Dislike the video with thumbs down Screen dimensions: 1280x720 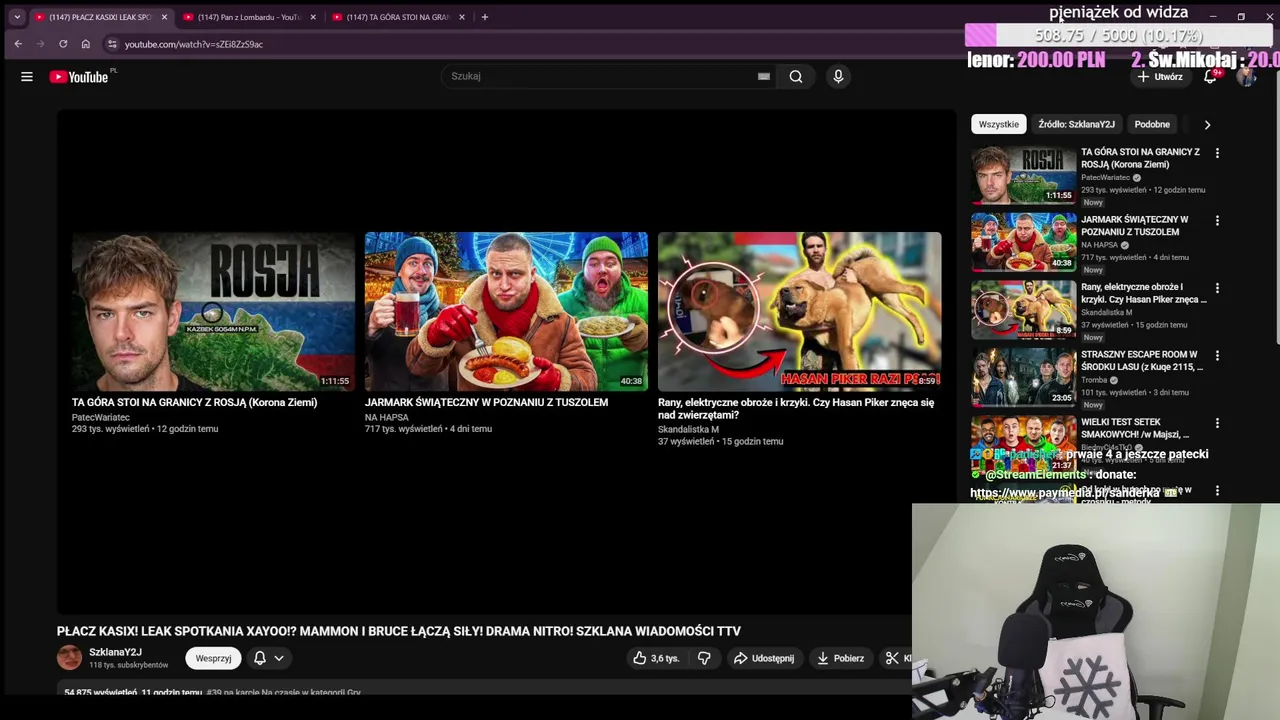click(x=704, y=658)
